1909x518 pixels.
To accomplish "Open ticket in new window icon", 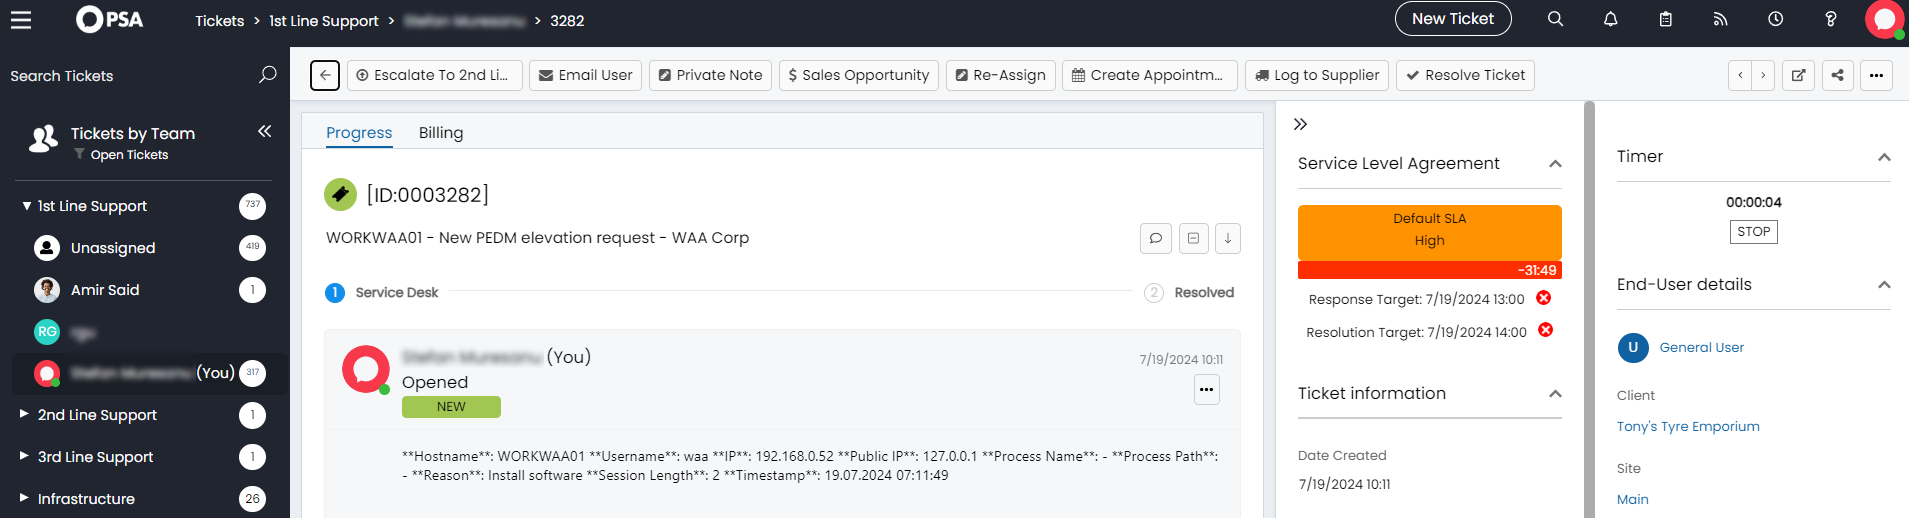I will tap(1798, 75).
